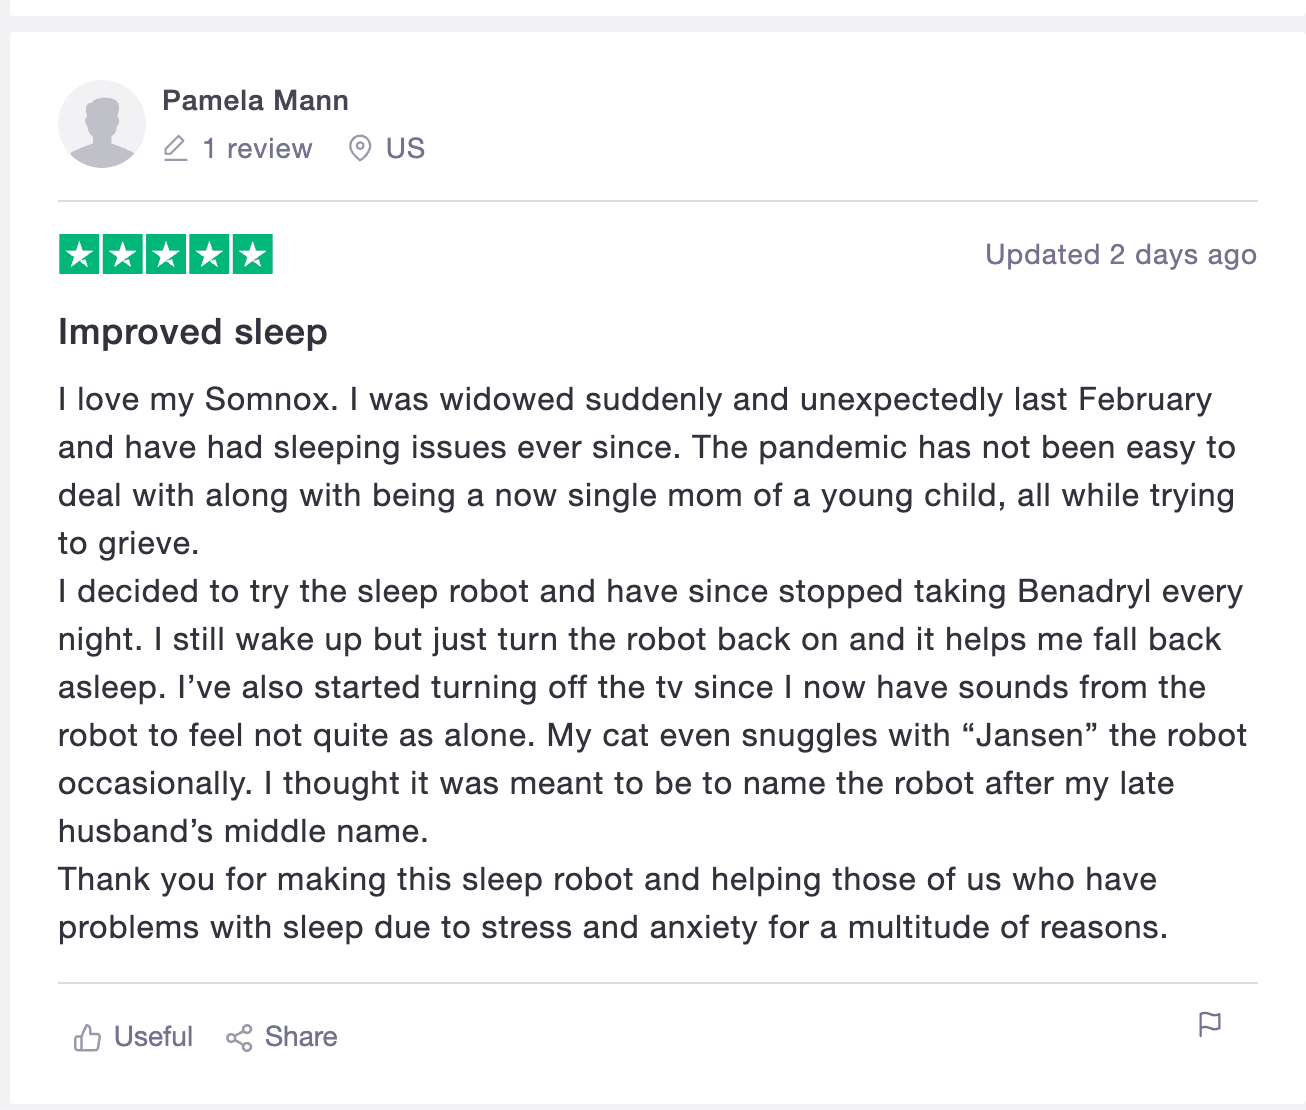Mark the review as Useful
Viewport: 1306px width, 1110px height.
[x=152, y=1037]
